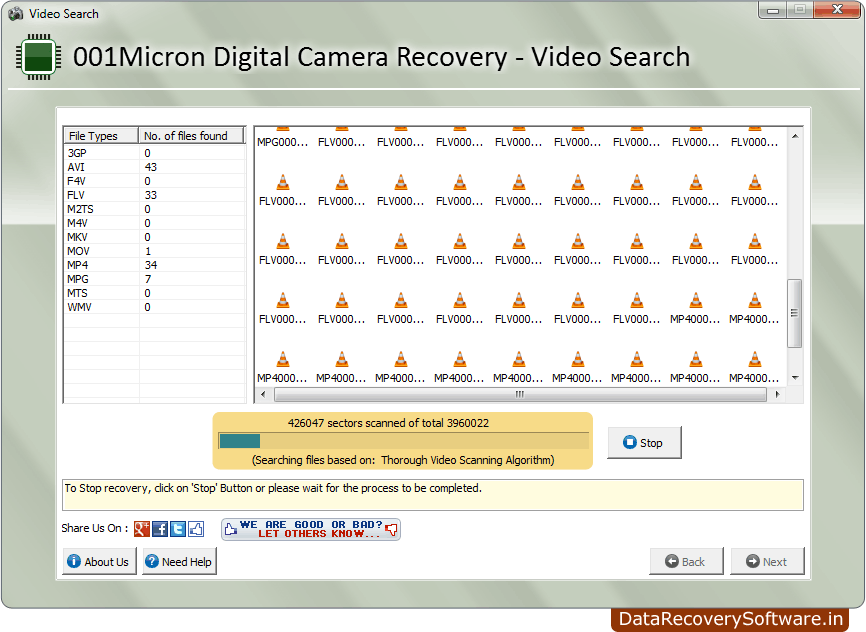Image resolution: width=866 pixels, height=632 pixels.
Task: Open the 'We are good or bad' feedback banner
Action: pos(311,529)
